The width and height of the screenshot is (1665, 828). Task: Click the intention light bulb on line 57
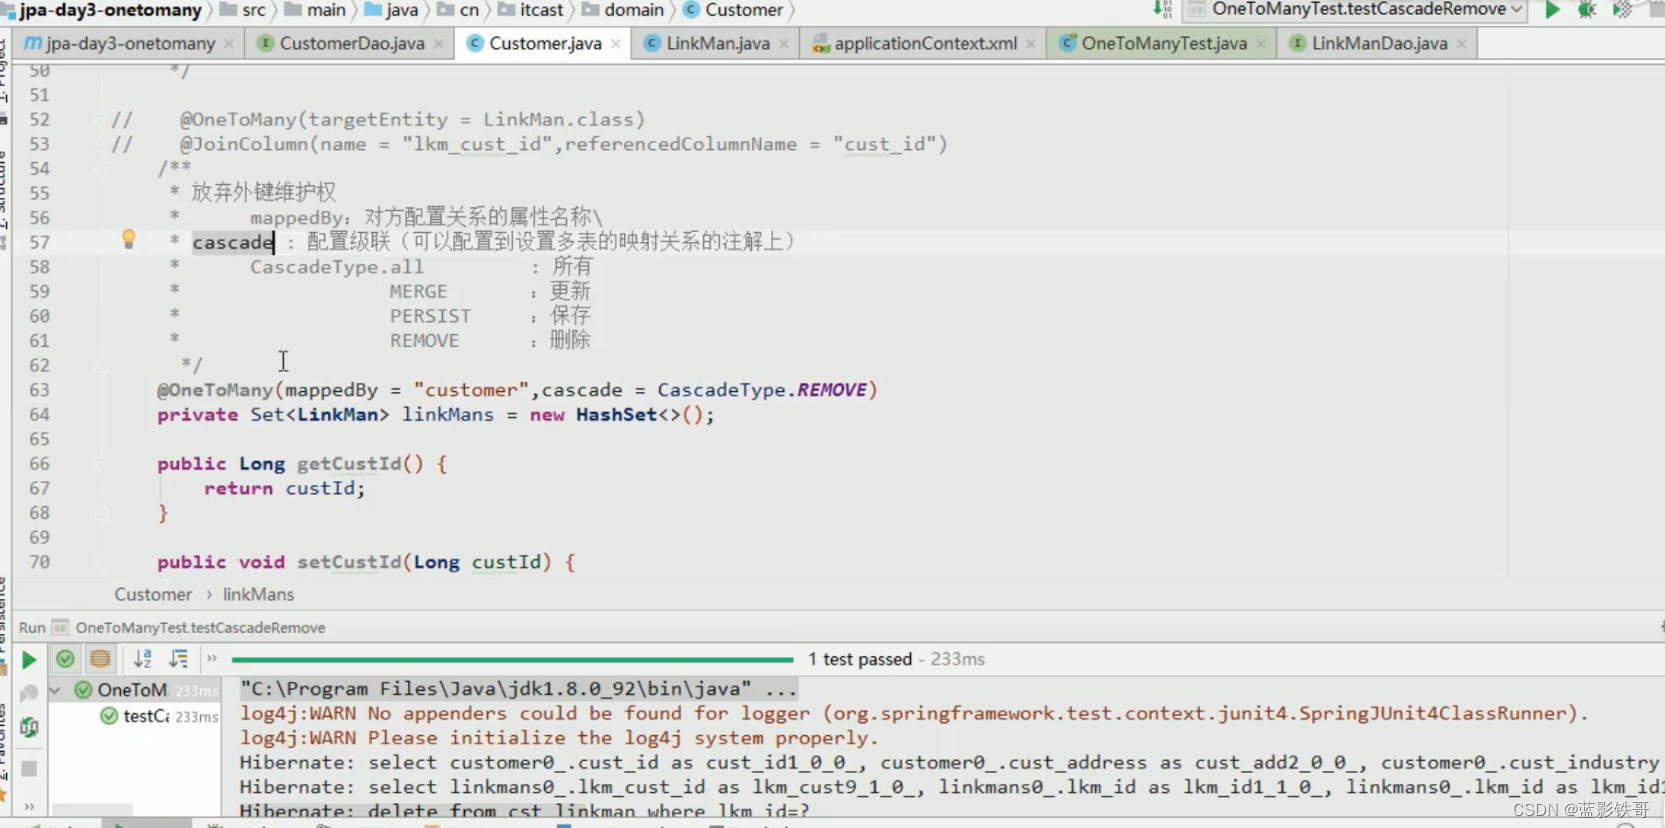pyautogui.click(x=128, y=239)
